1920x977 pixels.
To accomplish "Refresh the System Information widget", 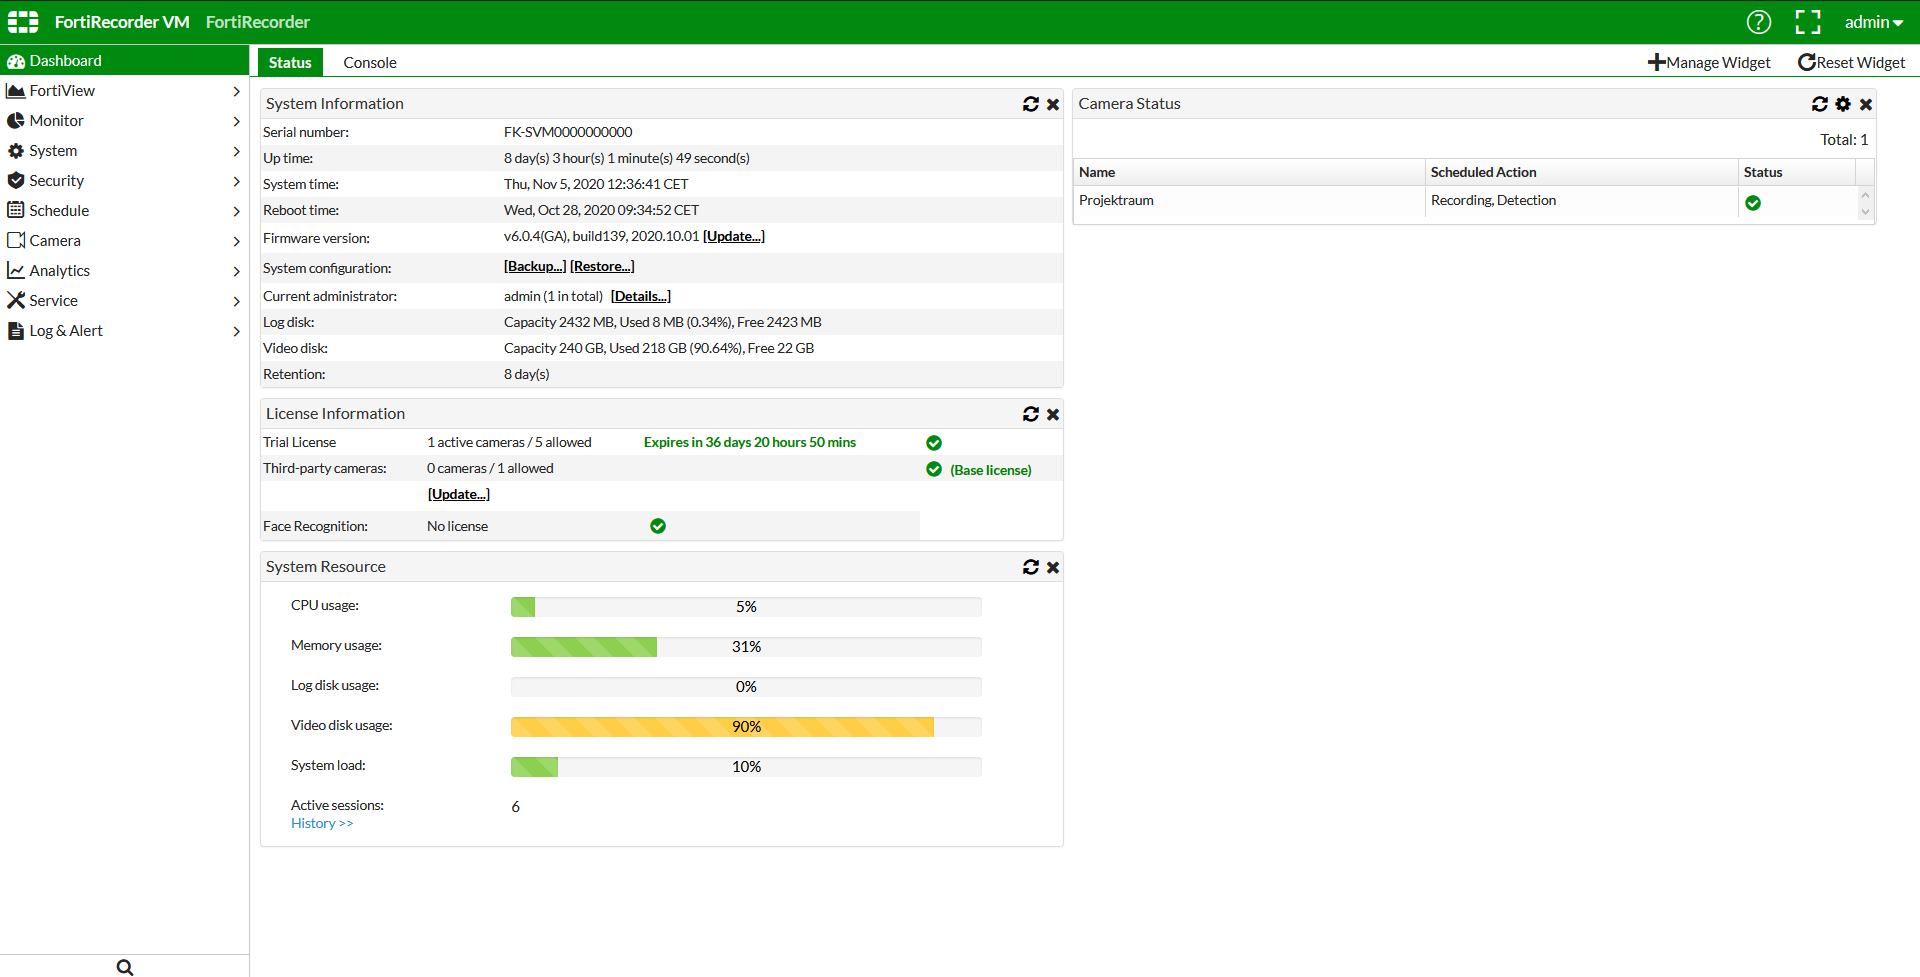I will 1031,104.
